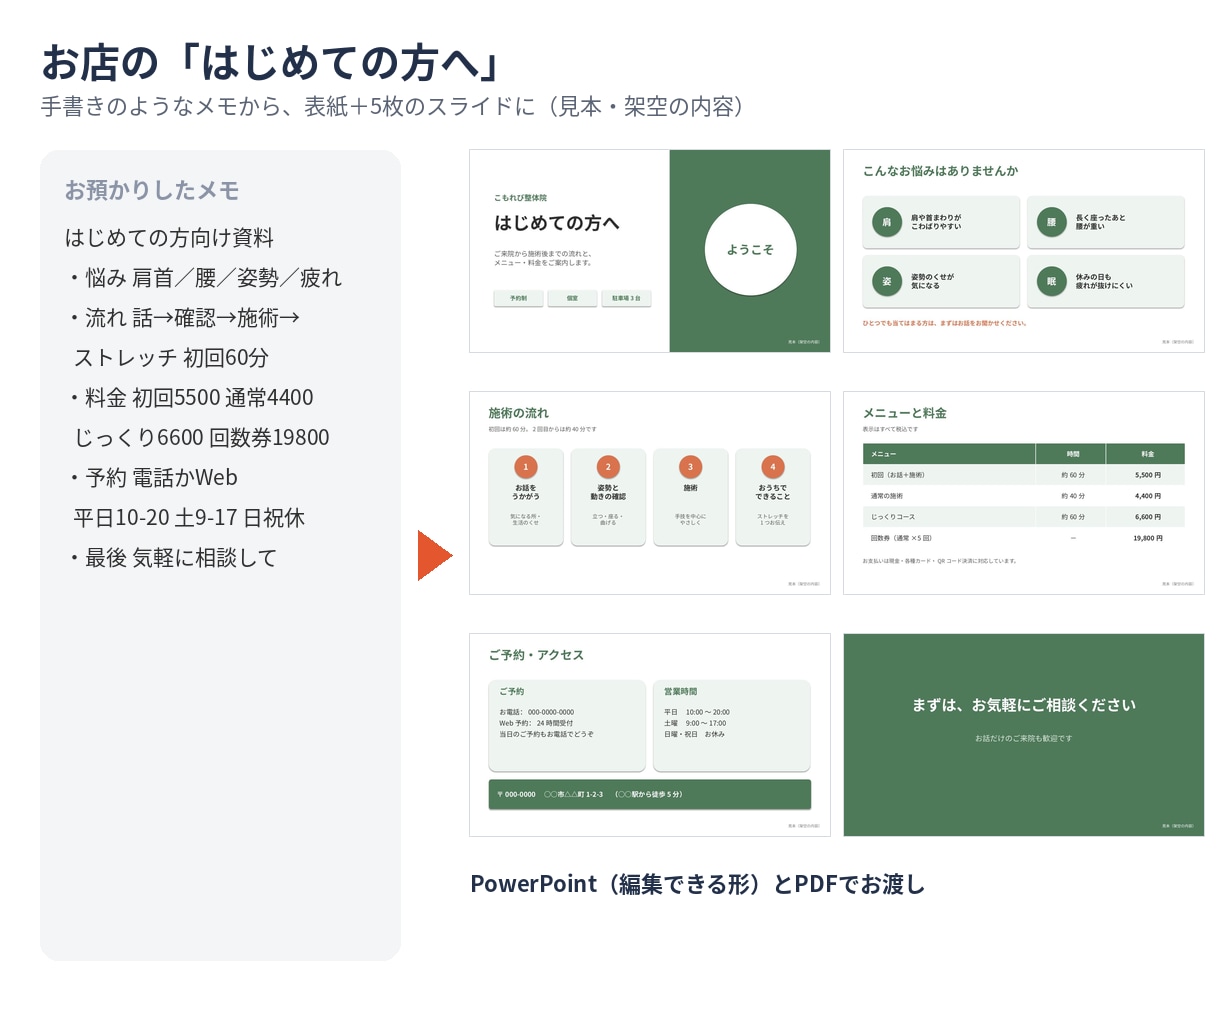
Task: Click the 個室 tag on the cover slide
Action: coord(572,298)
